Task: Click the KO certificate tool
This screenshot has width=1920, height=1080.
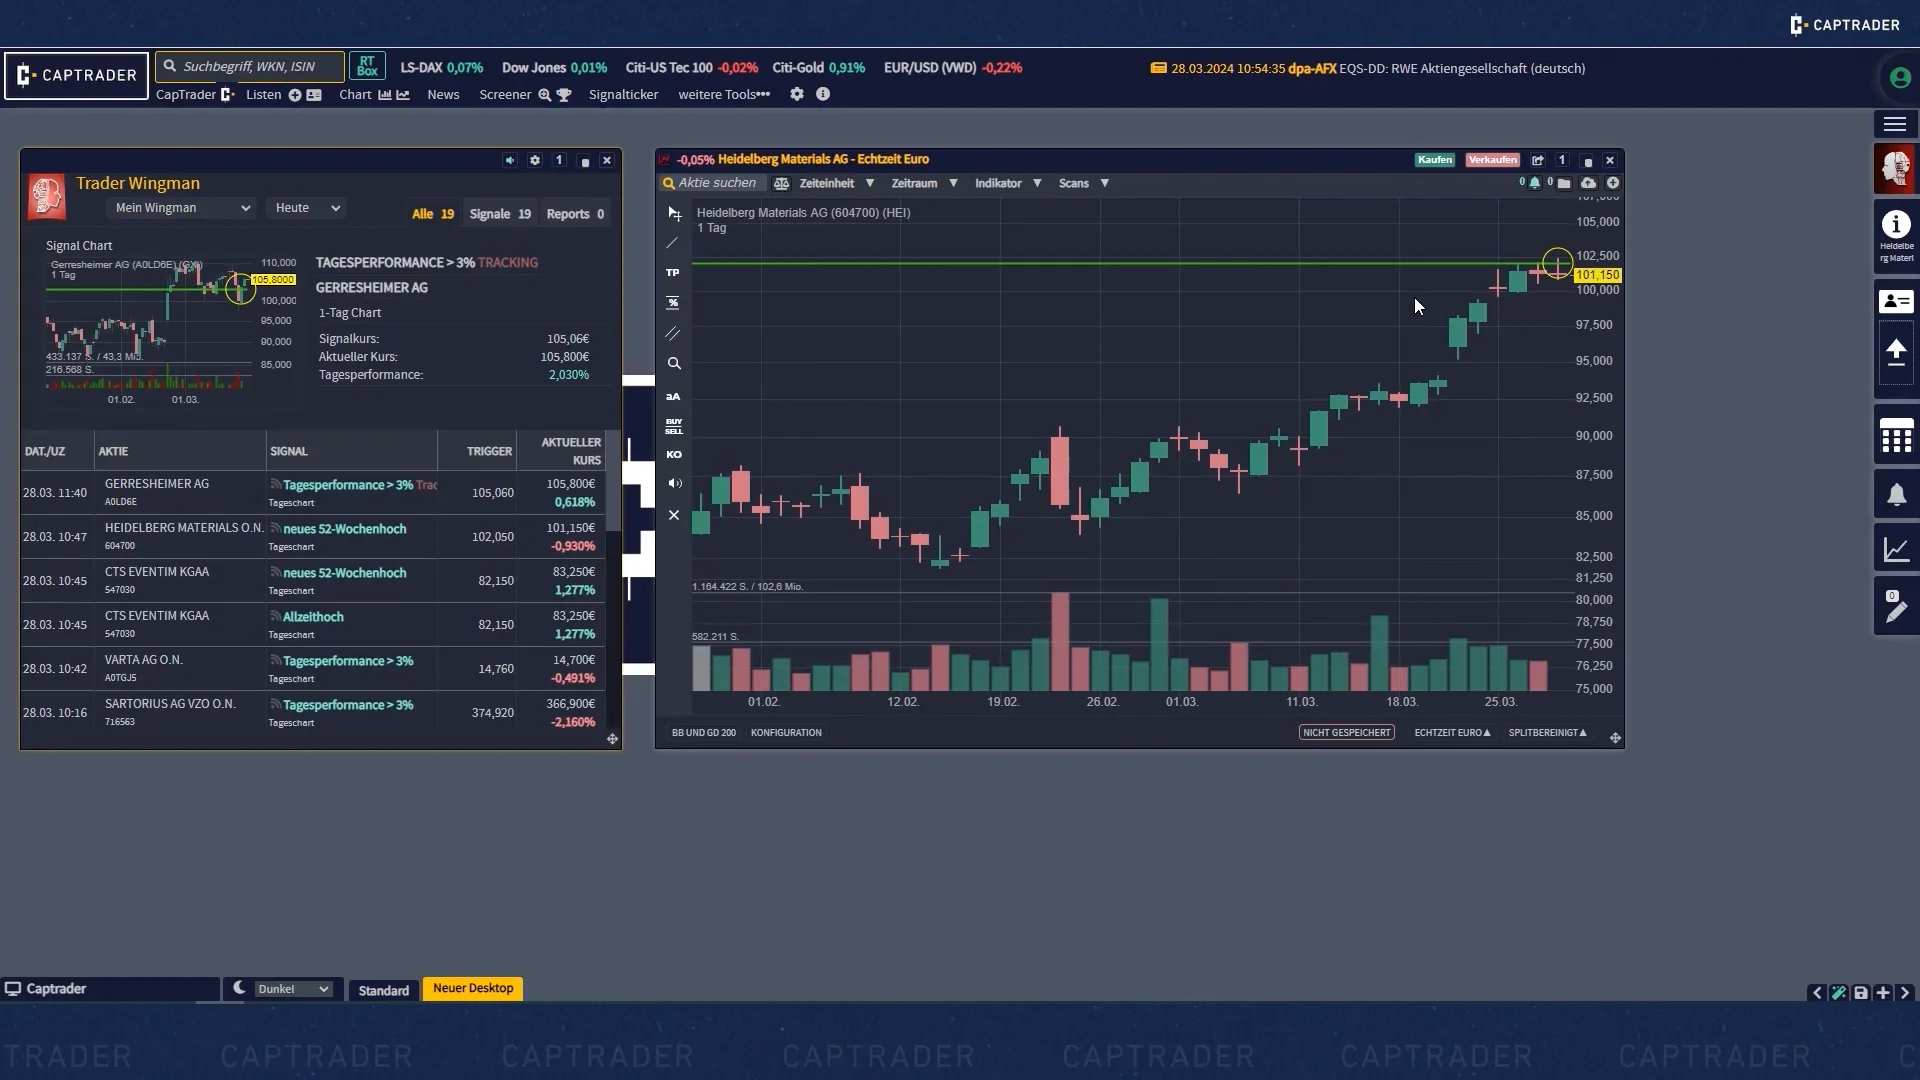Action: tap(673, 454)
